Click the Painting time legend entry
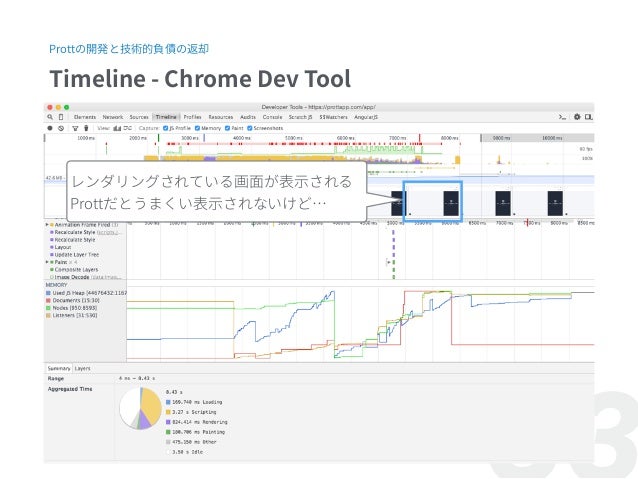 [x=195, y=432]
